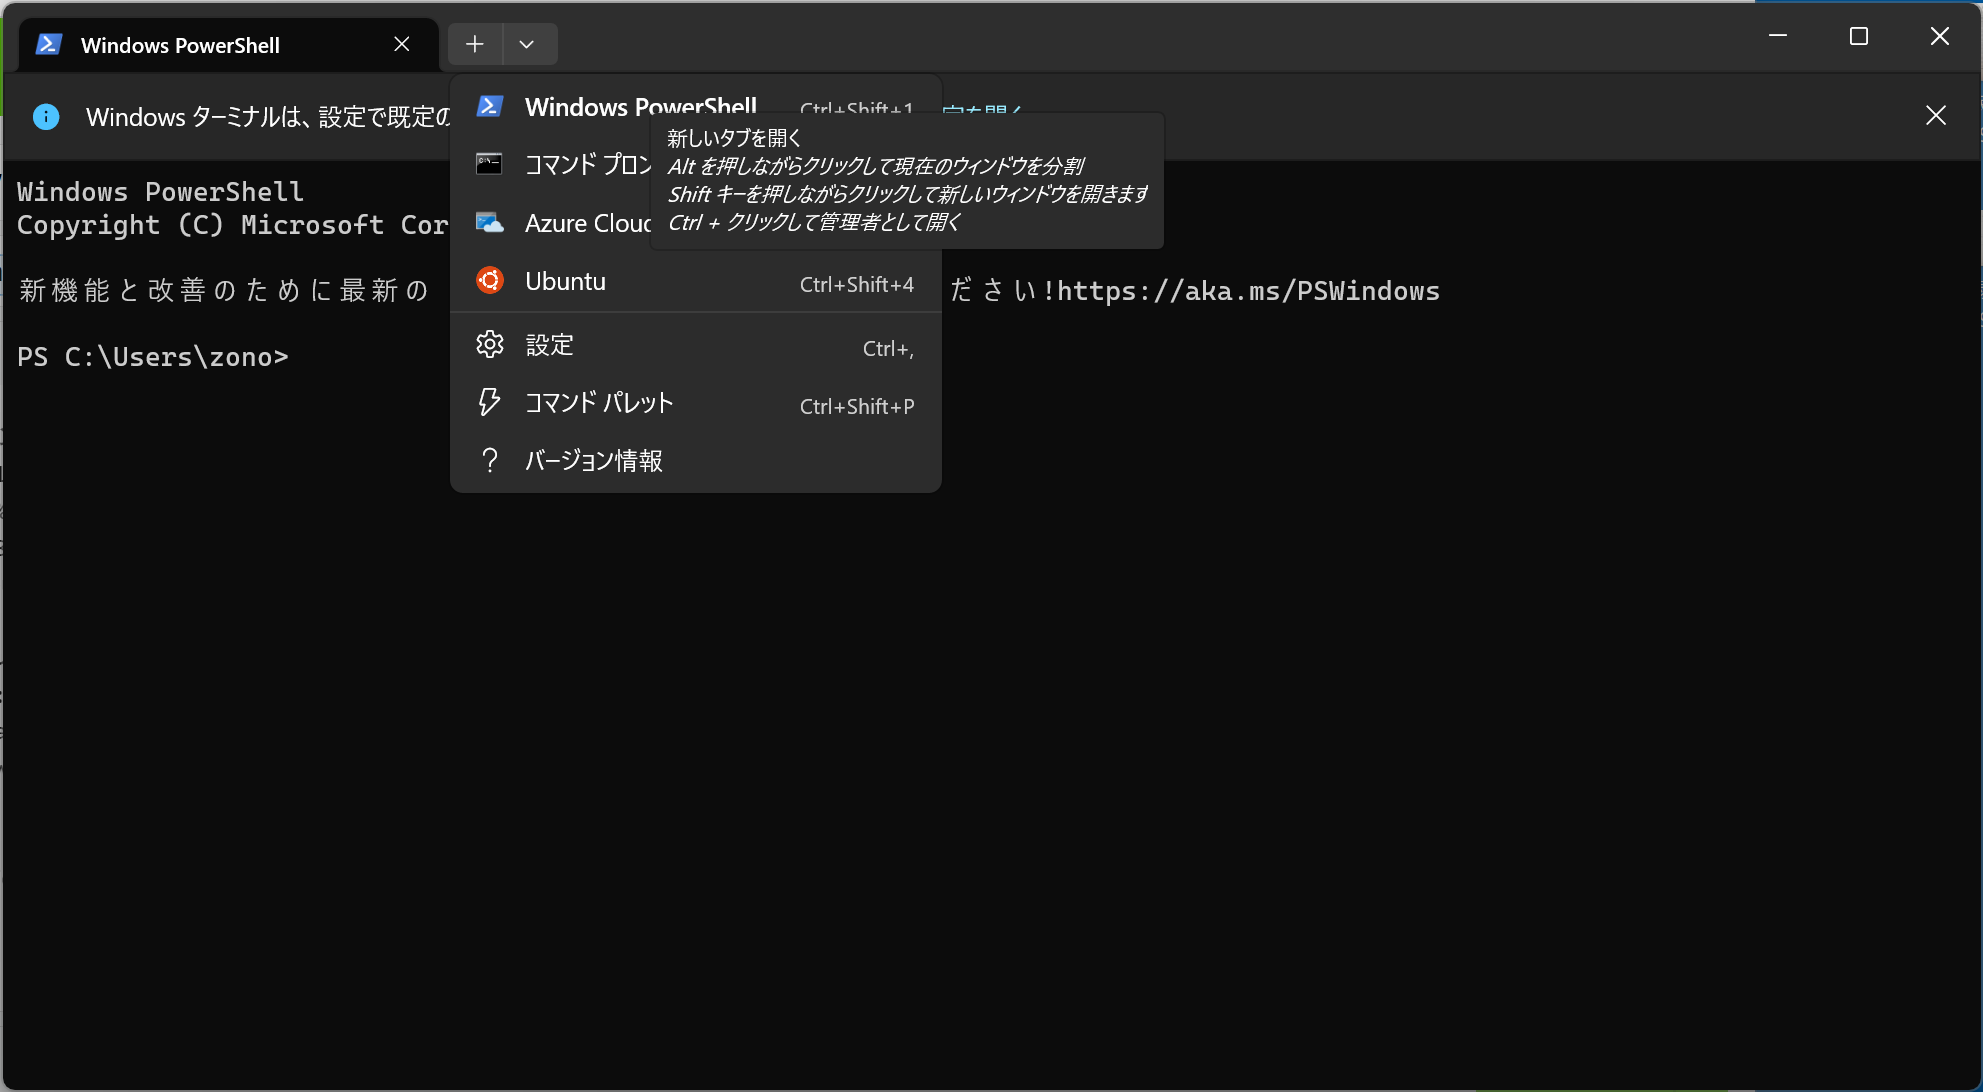Launch Azure Cloud Shell via its cloud icon
Image resolution: width=1983 pixels, height=1092 pixels.
(490, 222)
